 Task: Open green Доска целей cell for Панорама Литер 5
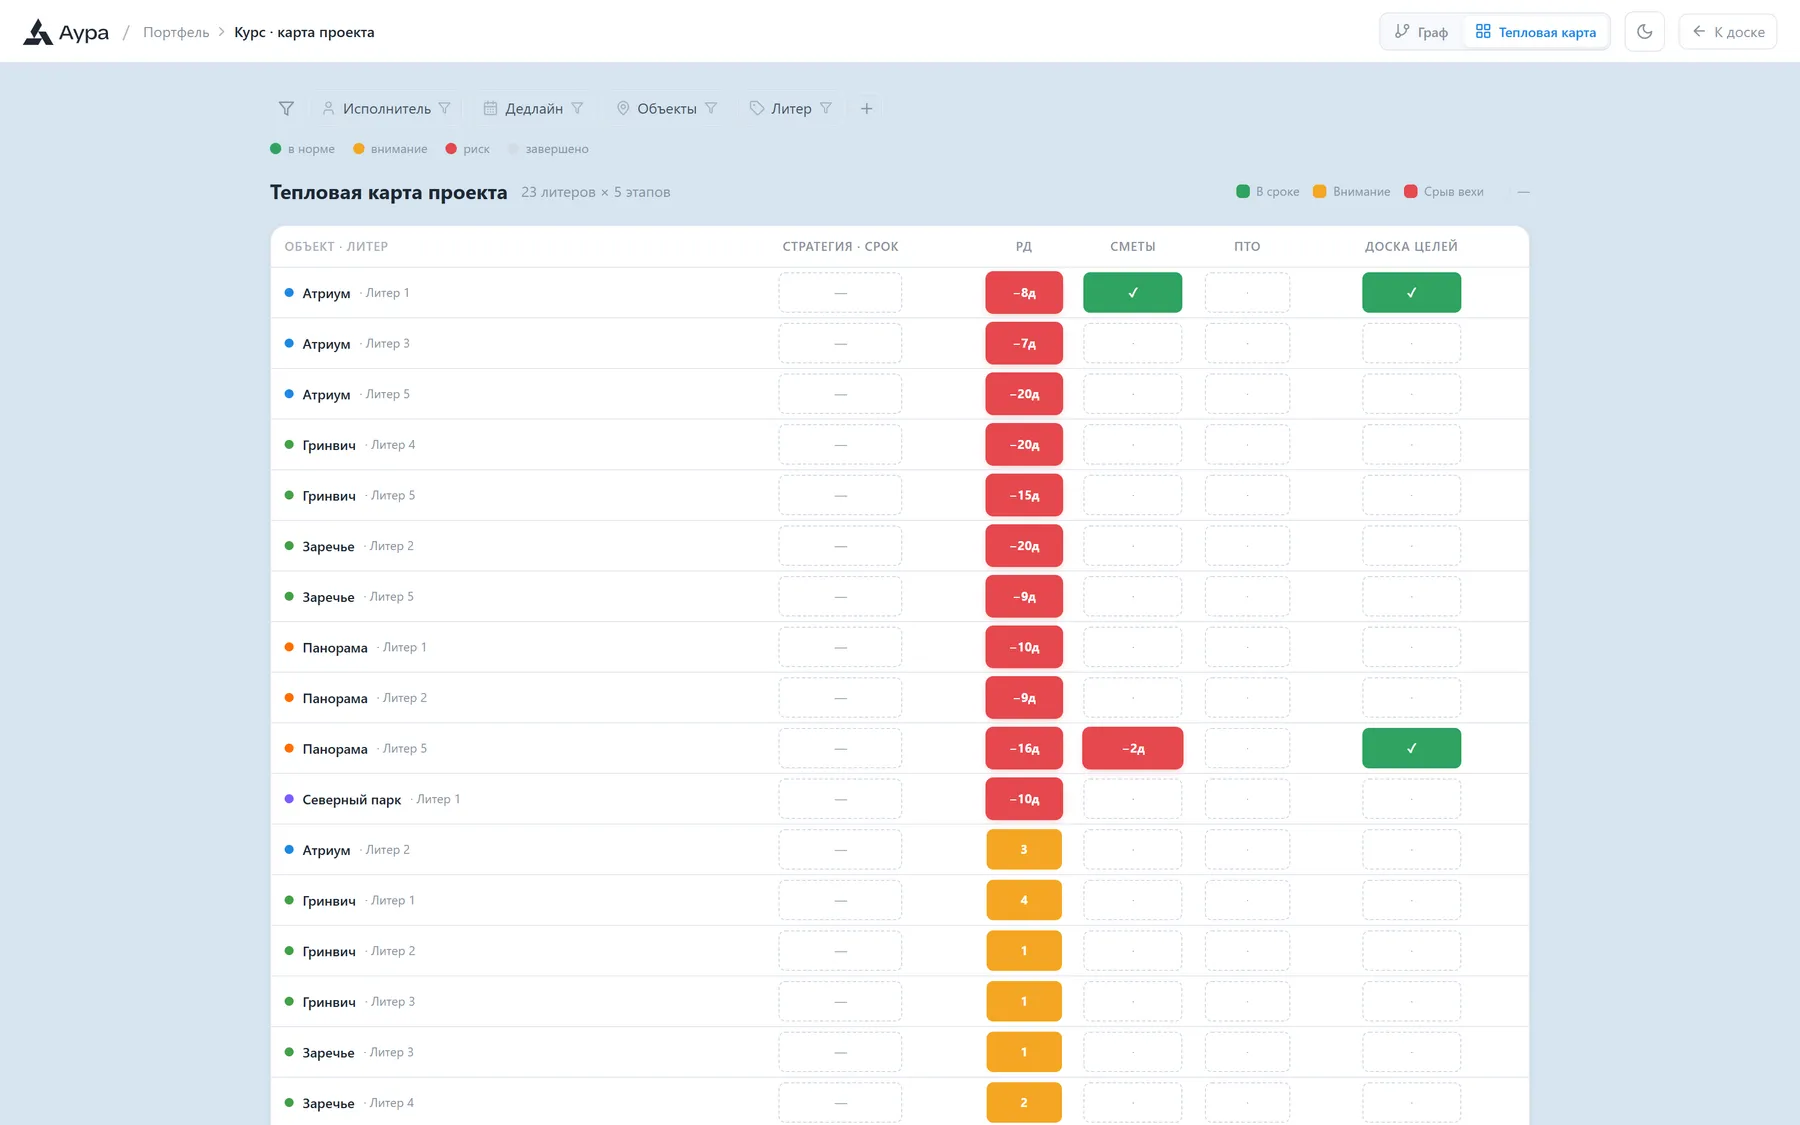click(x=1411, y=748)
